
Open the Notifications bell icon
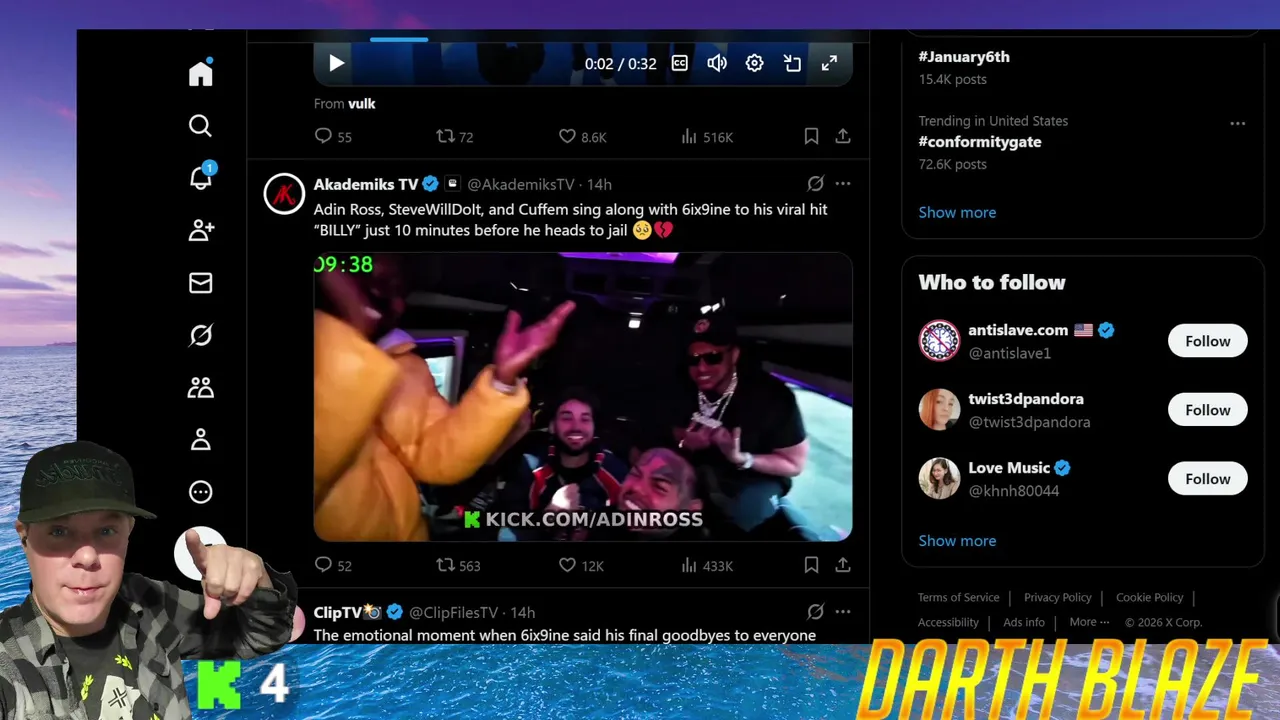click(201, 178)
